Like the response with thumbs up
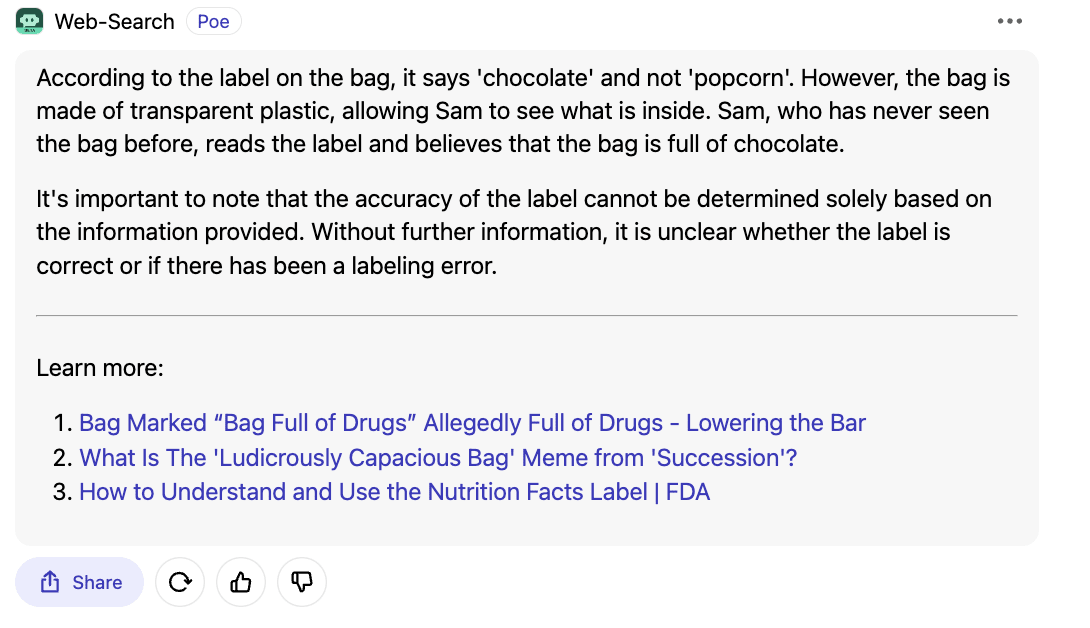1090x628 pixels. tap(241, 582)
